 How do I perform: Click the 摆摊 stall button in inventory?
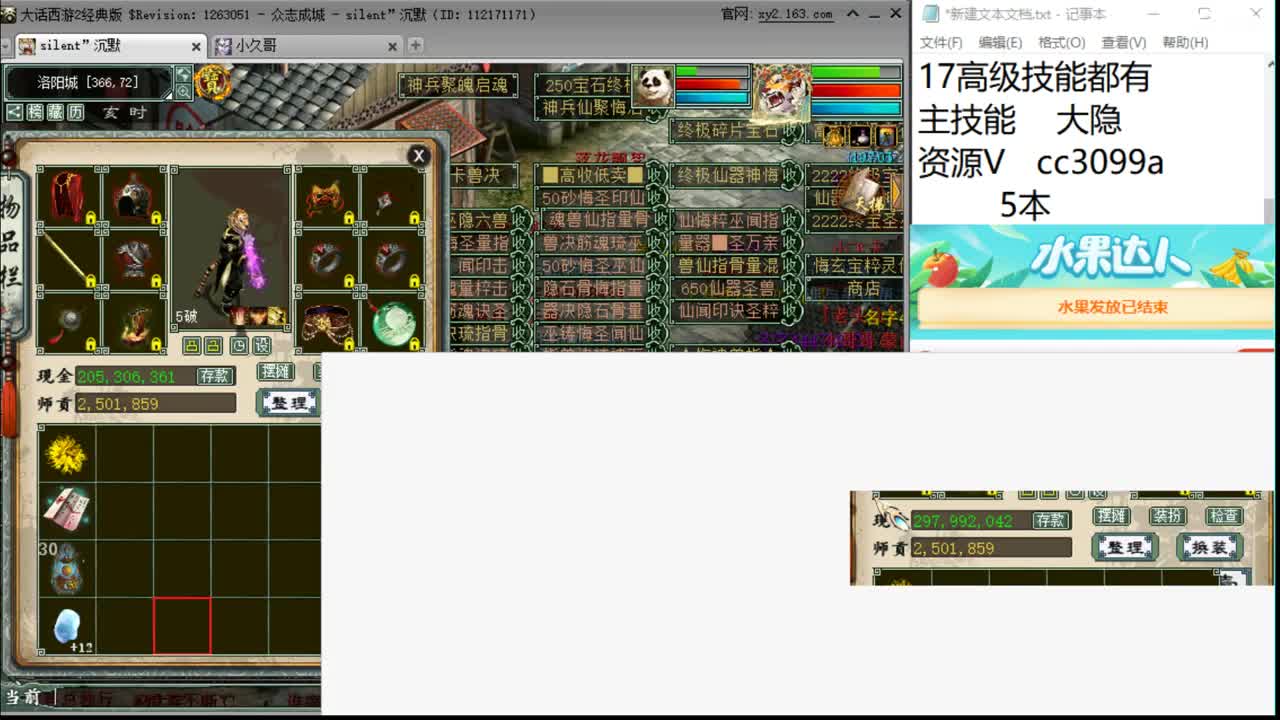click(x=275, y=372)
